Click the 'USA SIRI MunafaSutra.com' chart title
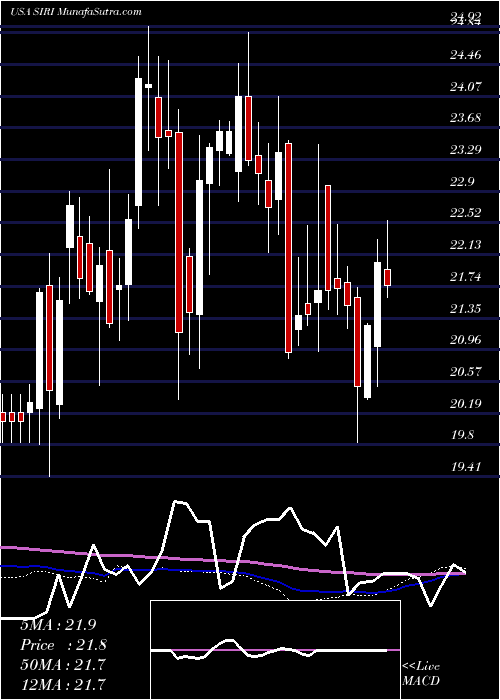500x700 pixels. 75,12
